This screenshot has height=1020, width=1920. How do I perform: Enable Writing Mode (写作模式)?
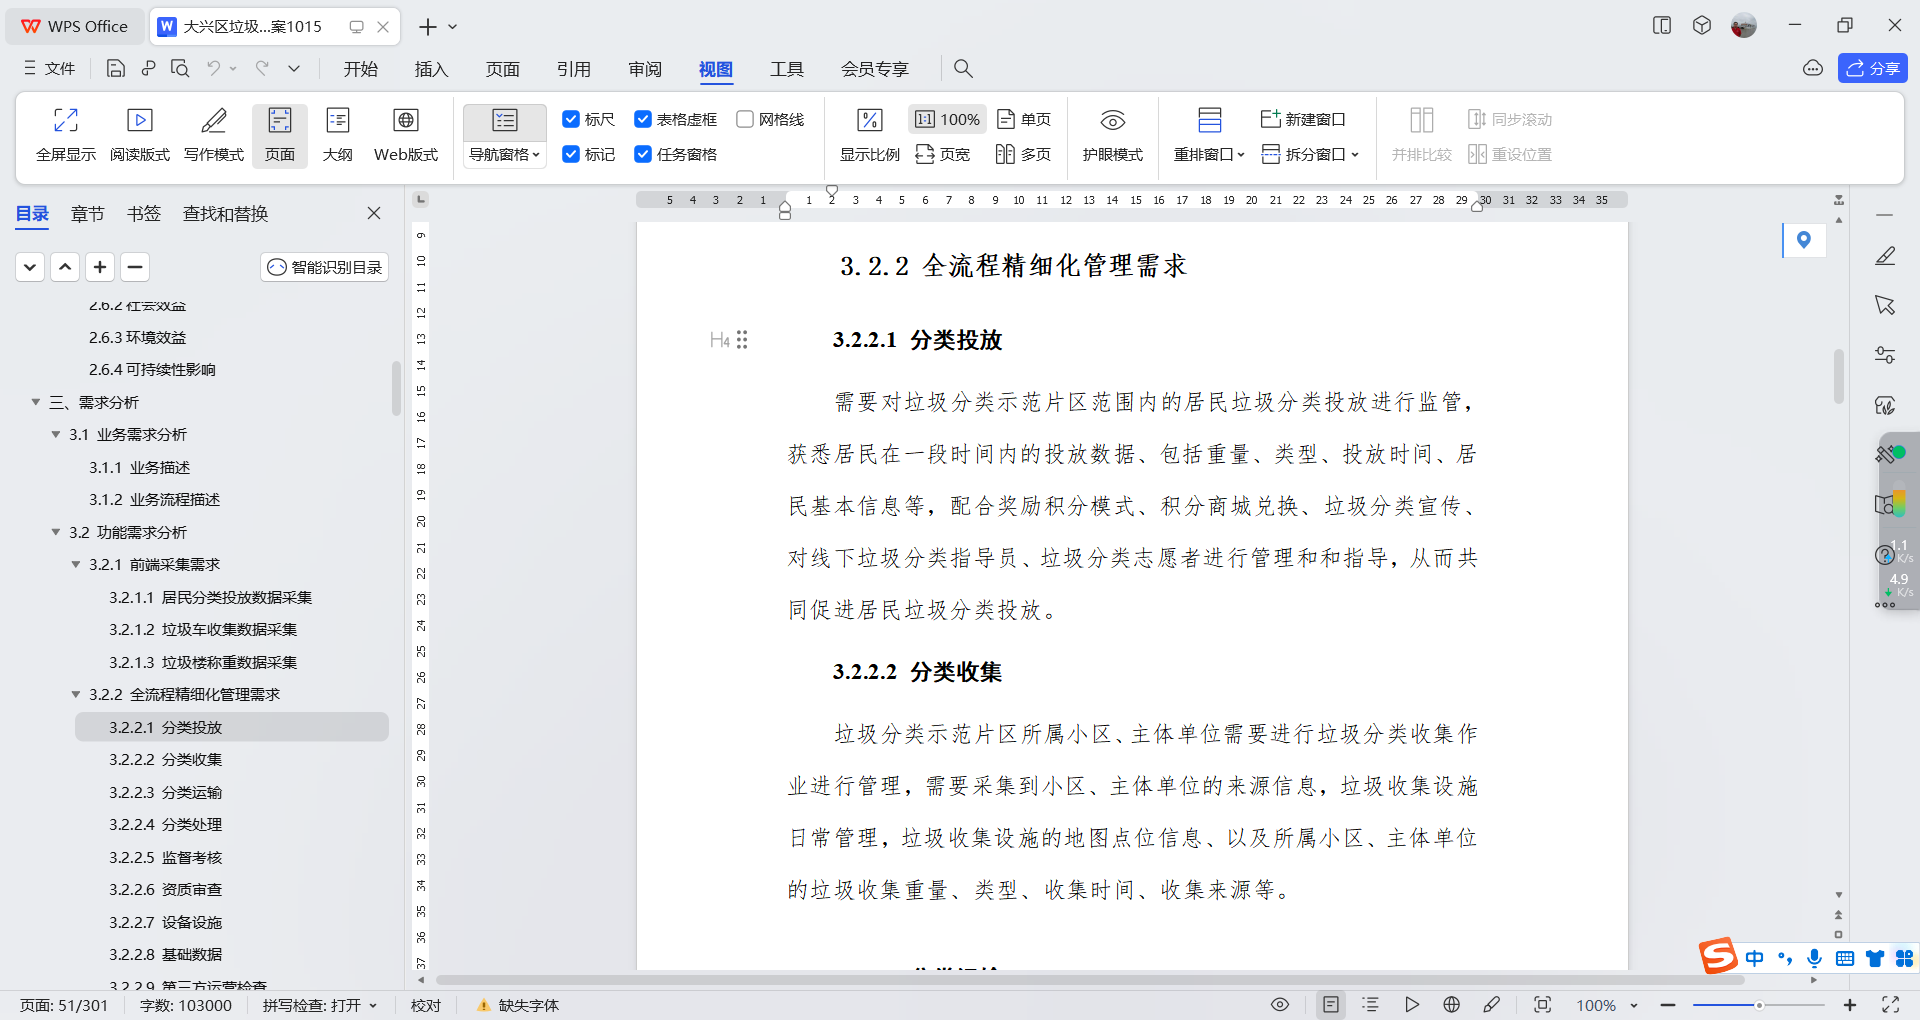tap(214, 136)
